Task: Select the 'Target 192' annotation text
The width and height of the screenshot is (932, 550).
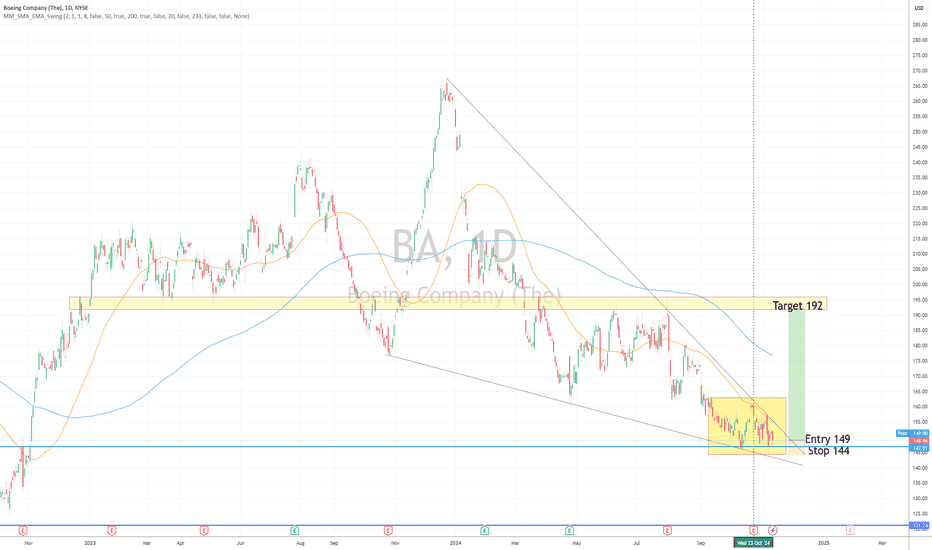Action: tap(798, 306)
